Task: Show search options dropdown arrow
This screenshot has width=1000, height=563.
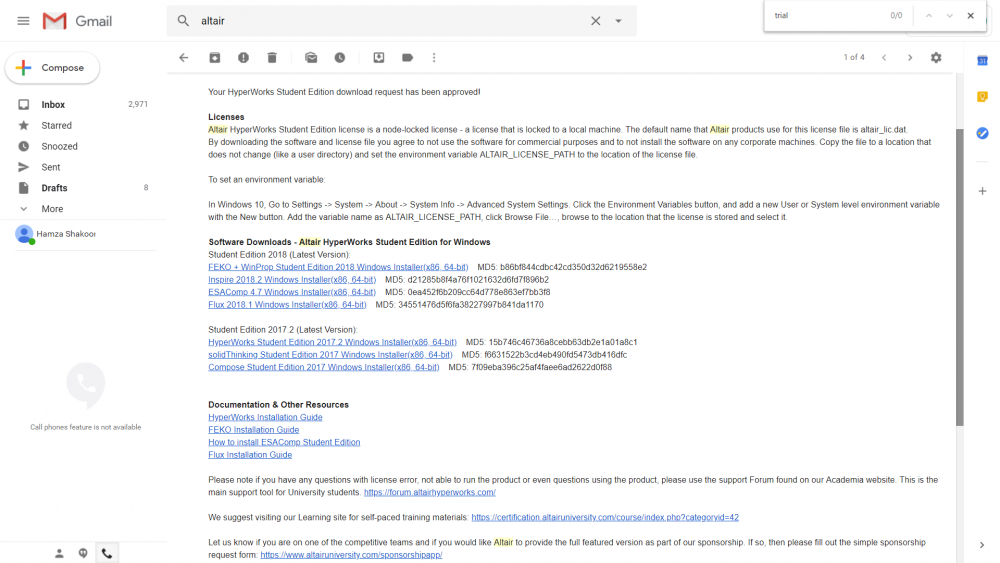Action: [618, 21]
